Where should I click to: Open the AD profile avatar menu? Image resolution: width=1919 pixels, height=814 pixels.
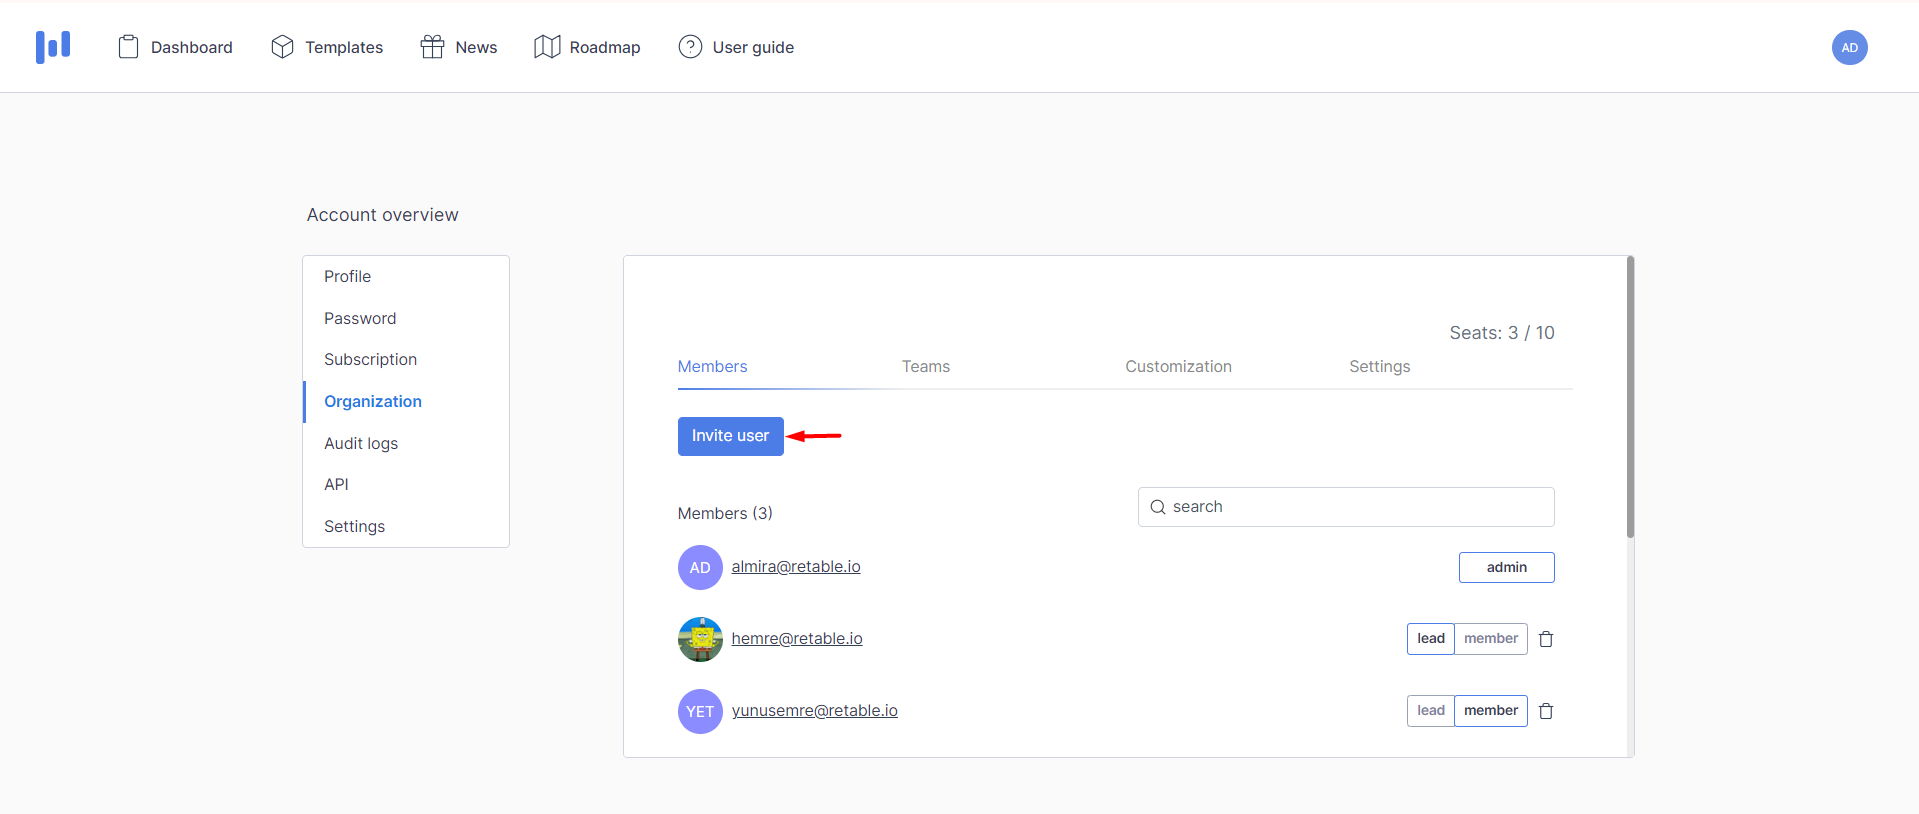(x=1849, y=47)
